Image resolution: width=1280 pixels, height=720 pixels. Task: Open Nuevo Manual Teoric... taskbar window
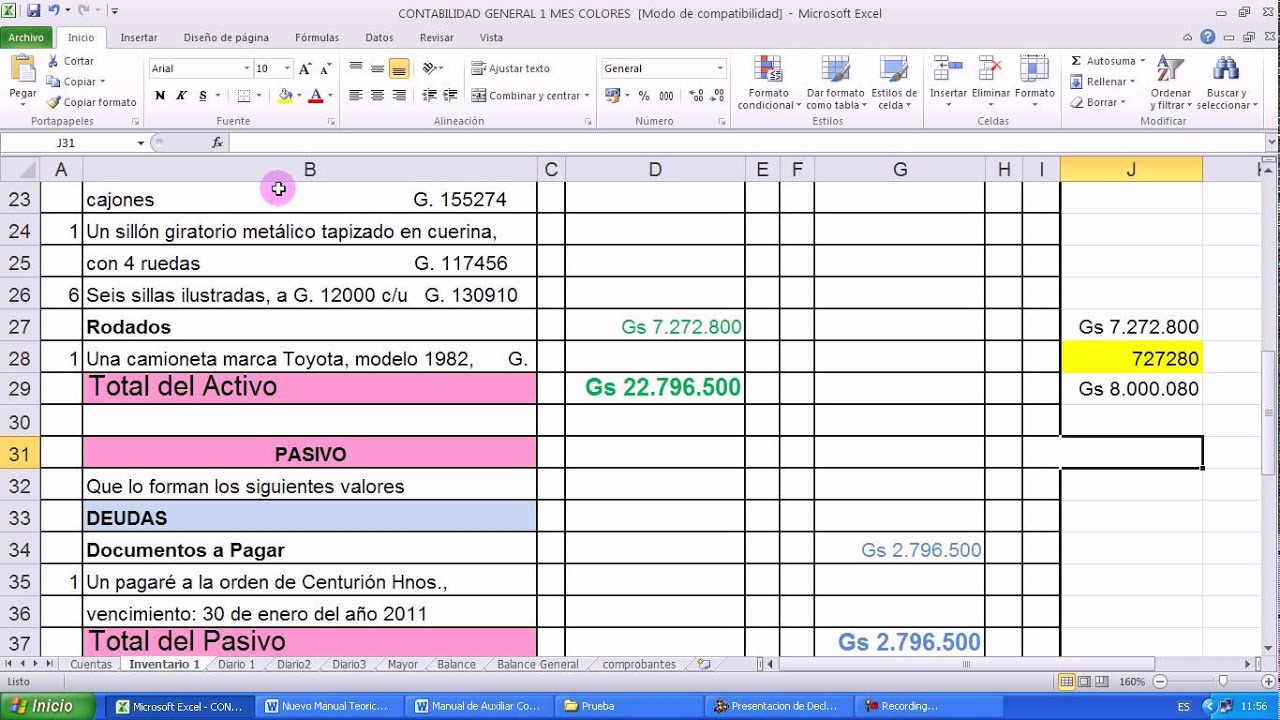(x=328, y=706)
